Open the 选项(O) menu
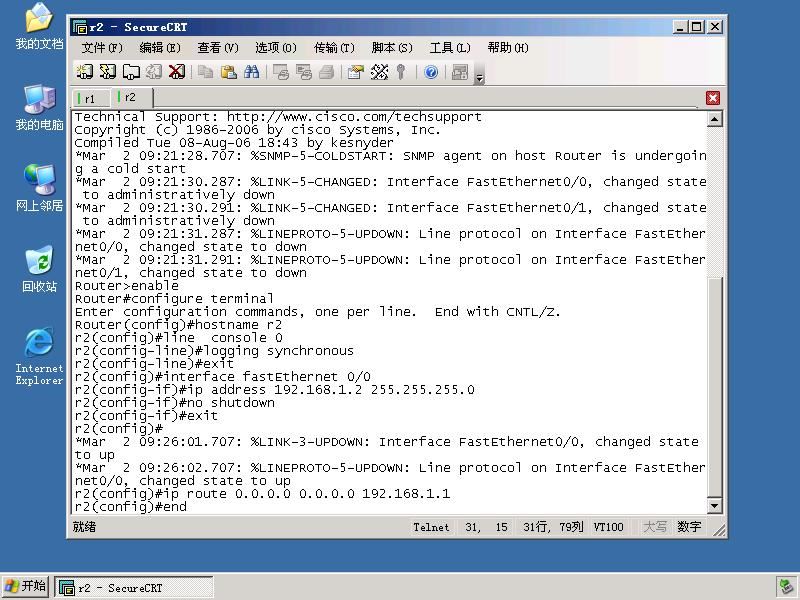 tap(276, 48)
